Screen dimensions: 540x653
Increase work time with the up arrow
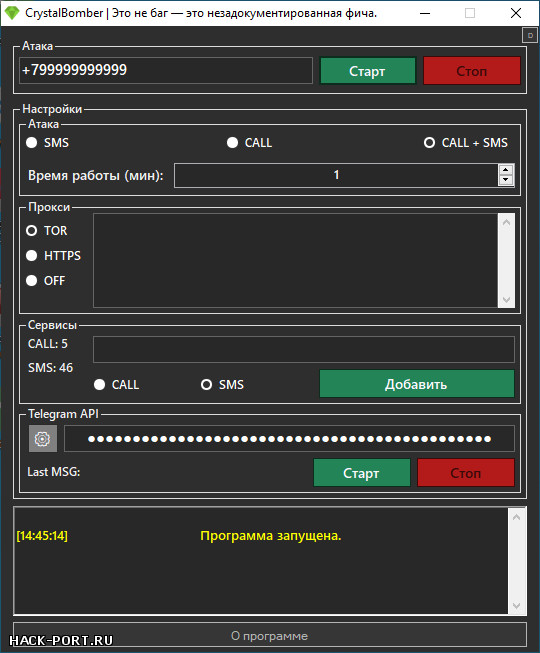[505, 169]
